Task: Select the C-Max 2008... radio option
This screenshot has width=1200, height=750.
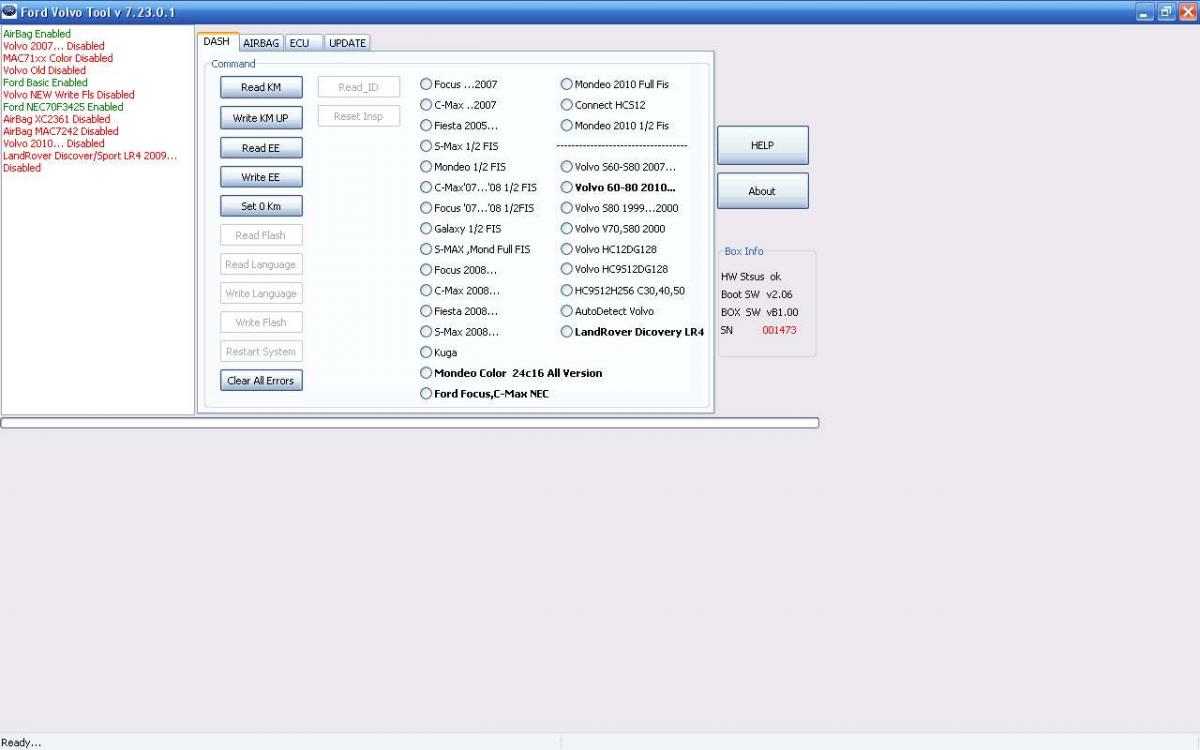Action: point(460,291)
